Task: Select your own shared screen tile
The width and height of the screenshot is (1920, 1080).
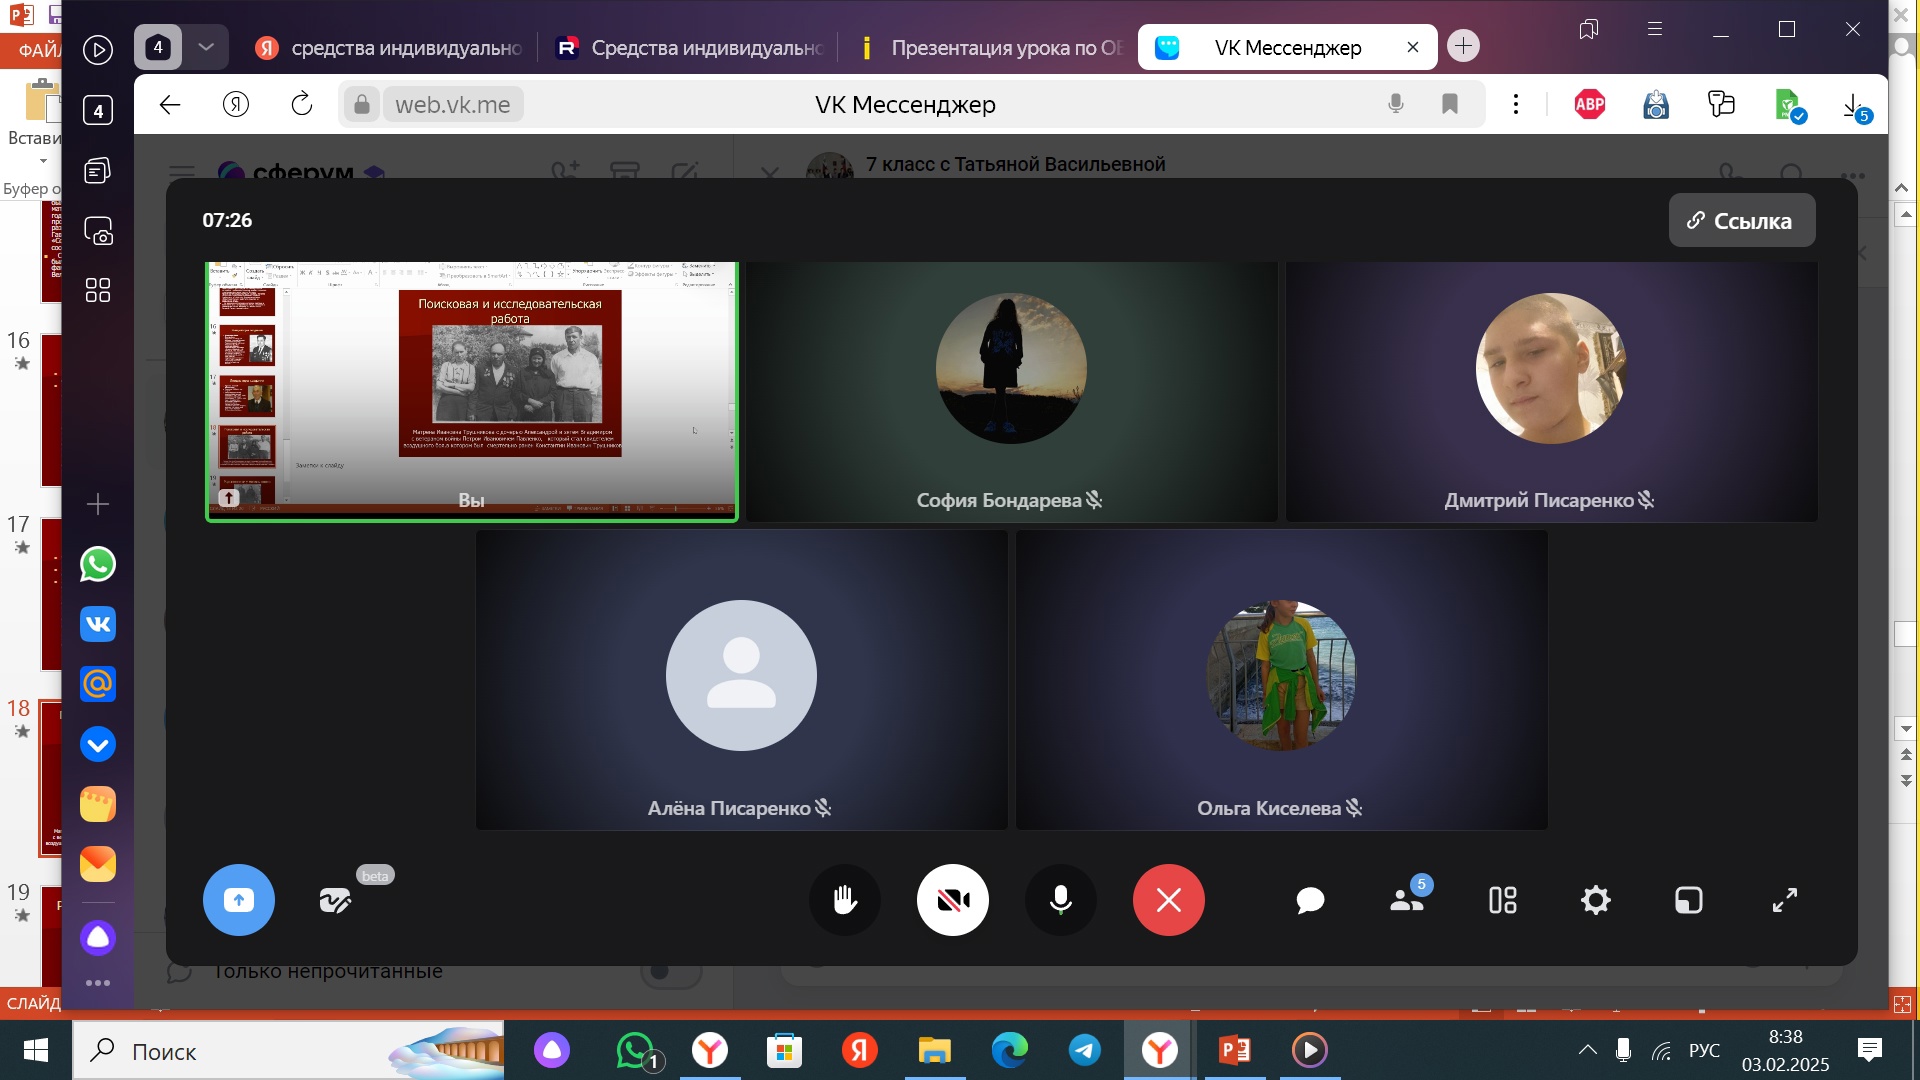Action: 472,392
